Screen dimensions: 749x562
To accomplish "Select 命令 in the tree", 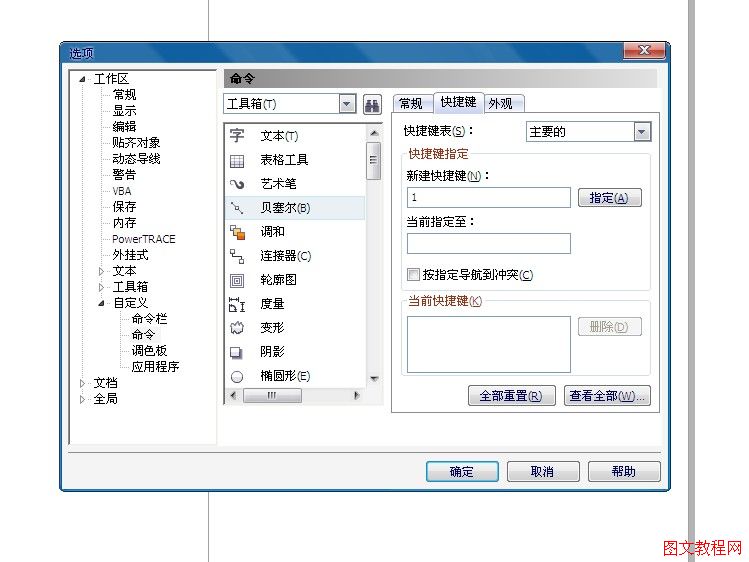I will (x=143, y=335).
